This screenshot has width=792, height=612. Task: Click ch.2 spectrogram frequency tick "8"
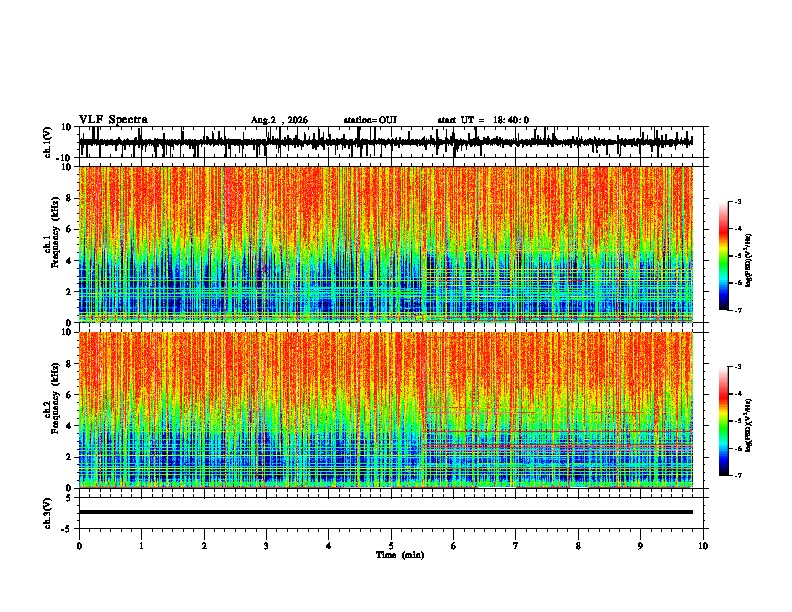[x=70, y=364]
